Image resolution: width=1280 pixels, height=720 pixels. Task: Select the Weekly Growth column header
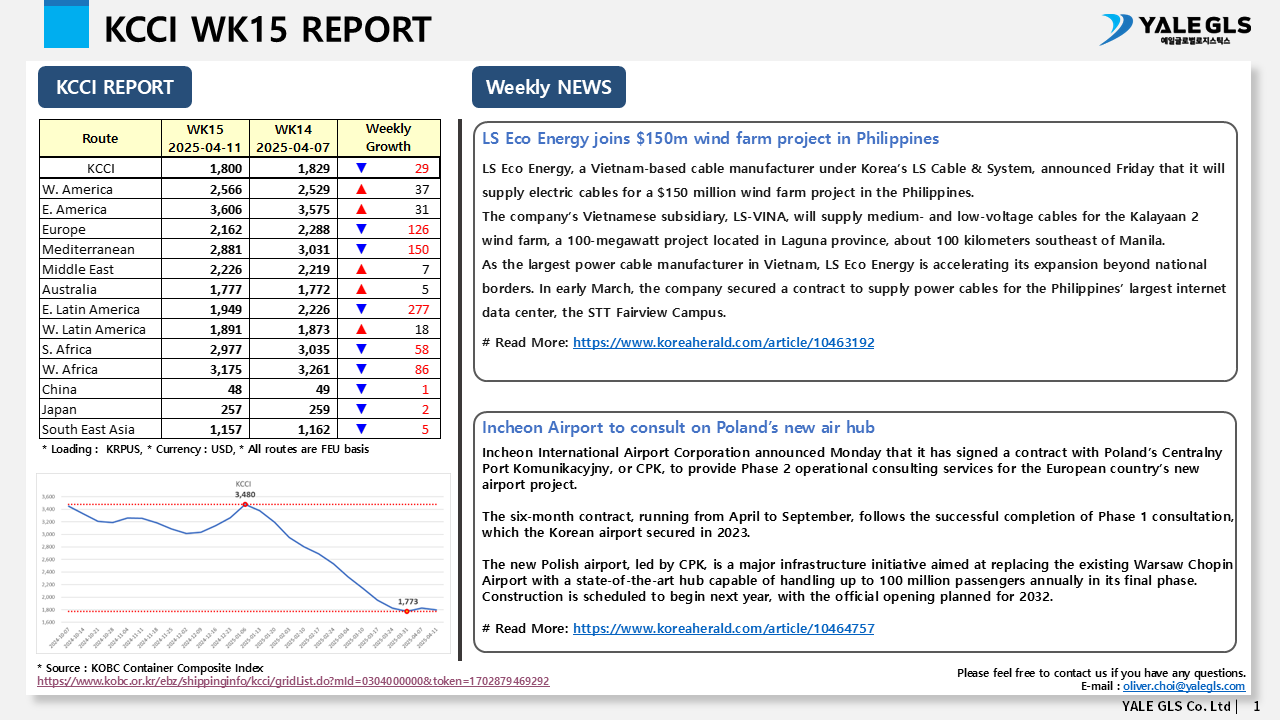(388, 138)
